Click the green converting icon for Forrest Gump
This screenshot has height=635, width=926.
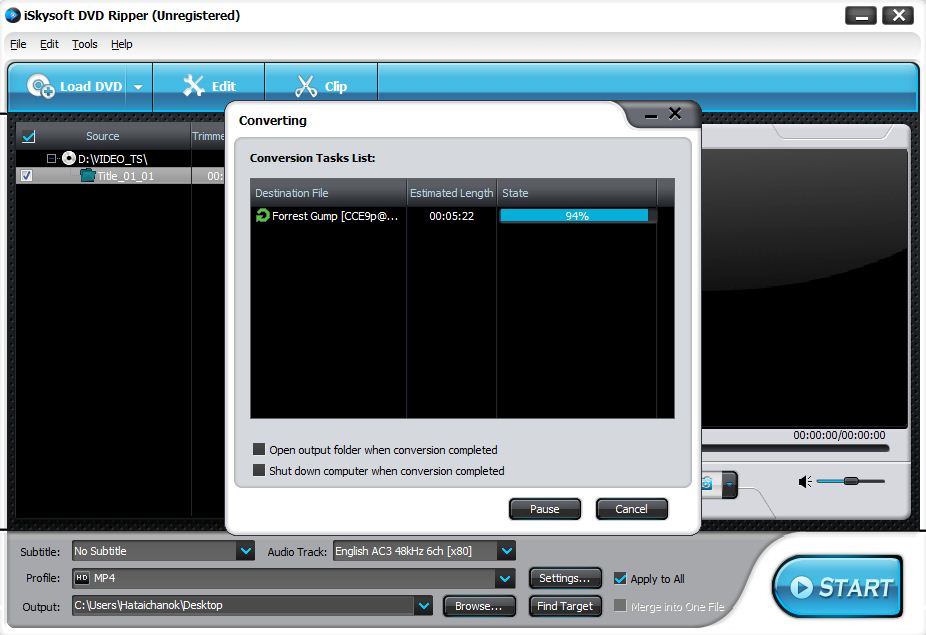262,216
